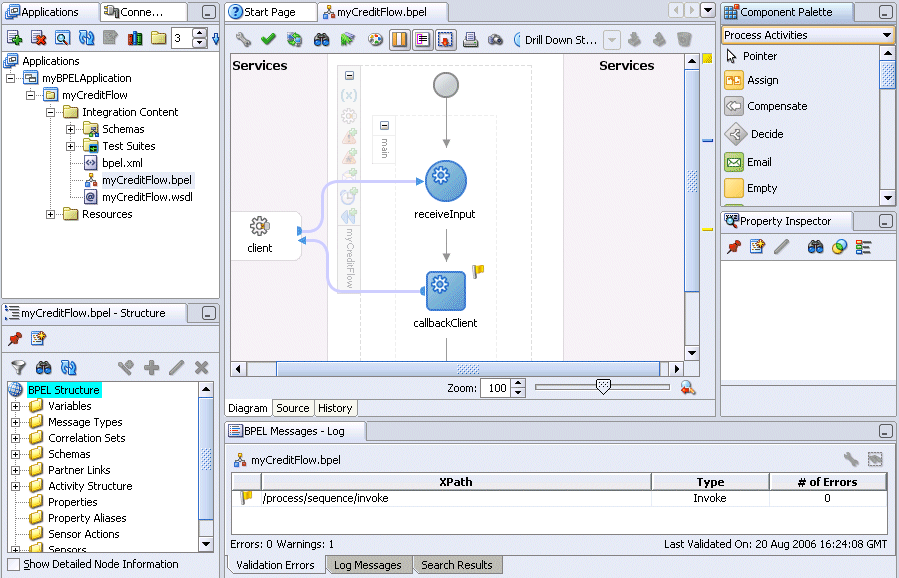
Task: Select the callbackClient invoke activity
Action: [x=445, y=291]
